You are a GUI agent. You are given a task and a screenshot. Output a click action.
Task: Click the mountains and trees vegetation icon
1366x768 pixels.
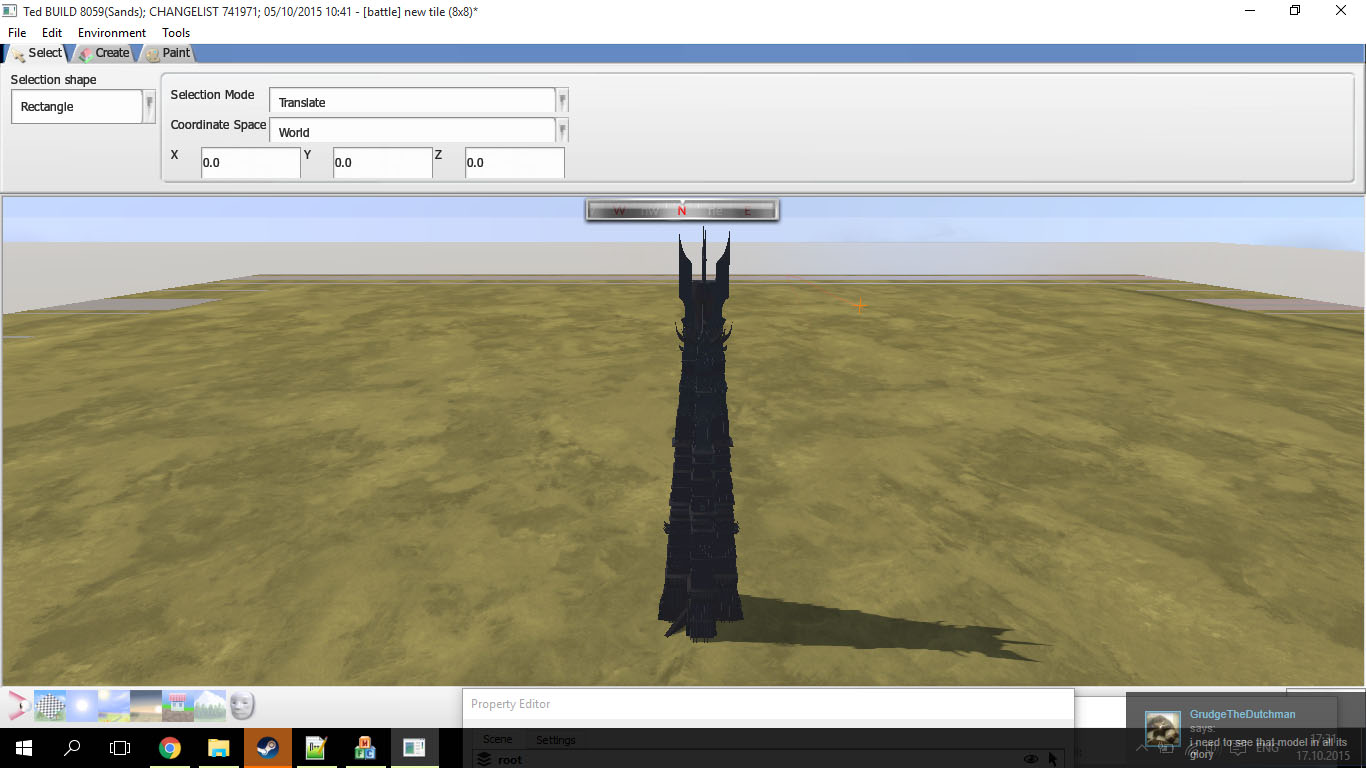tap(209, 706)
